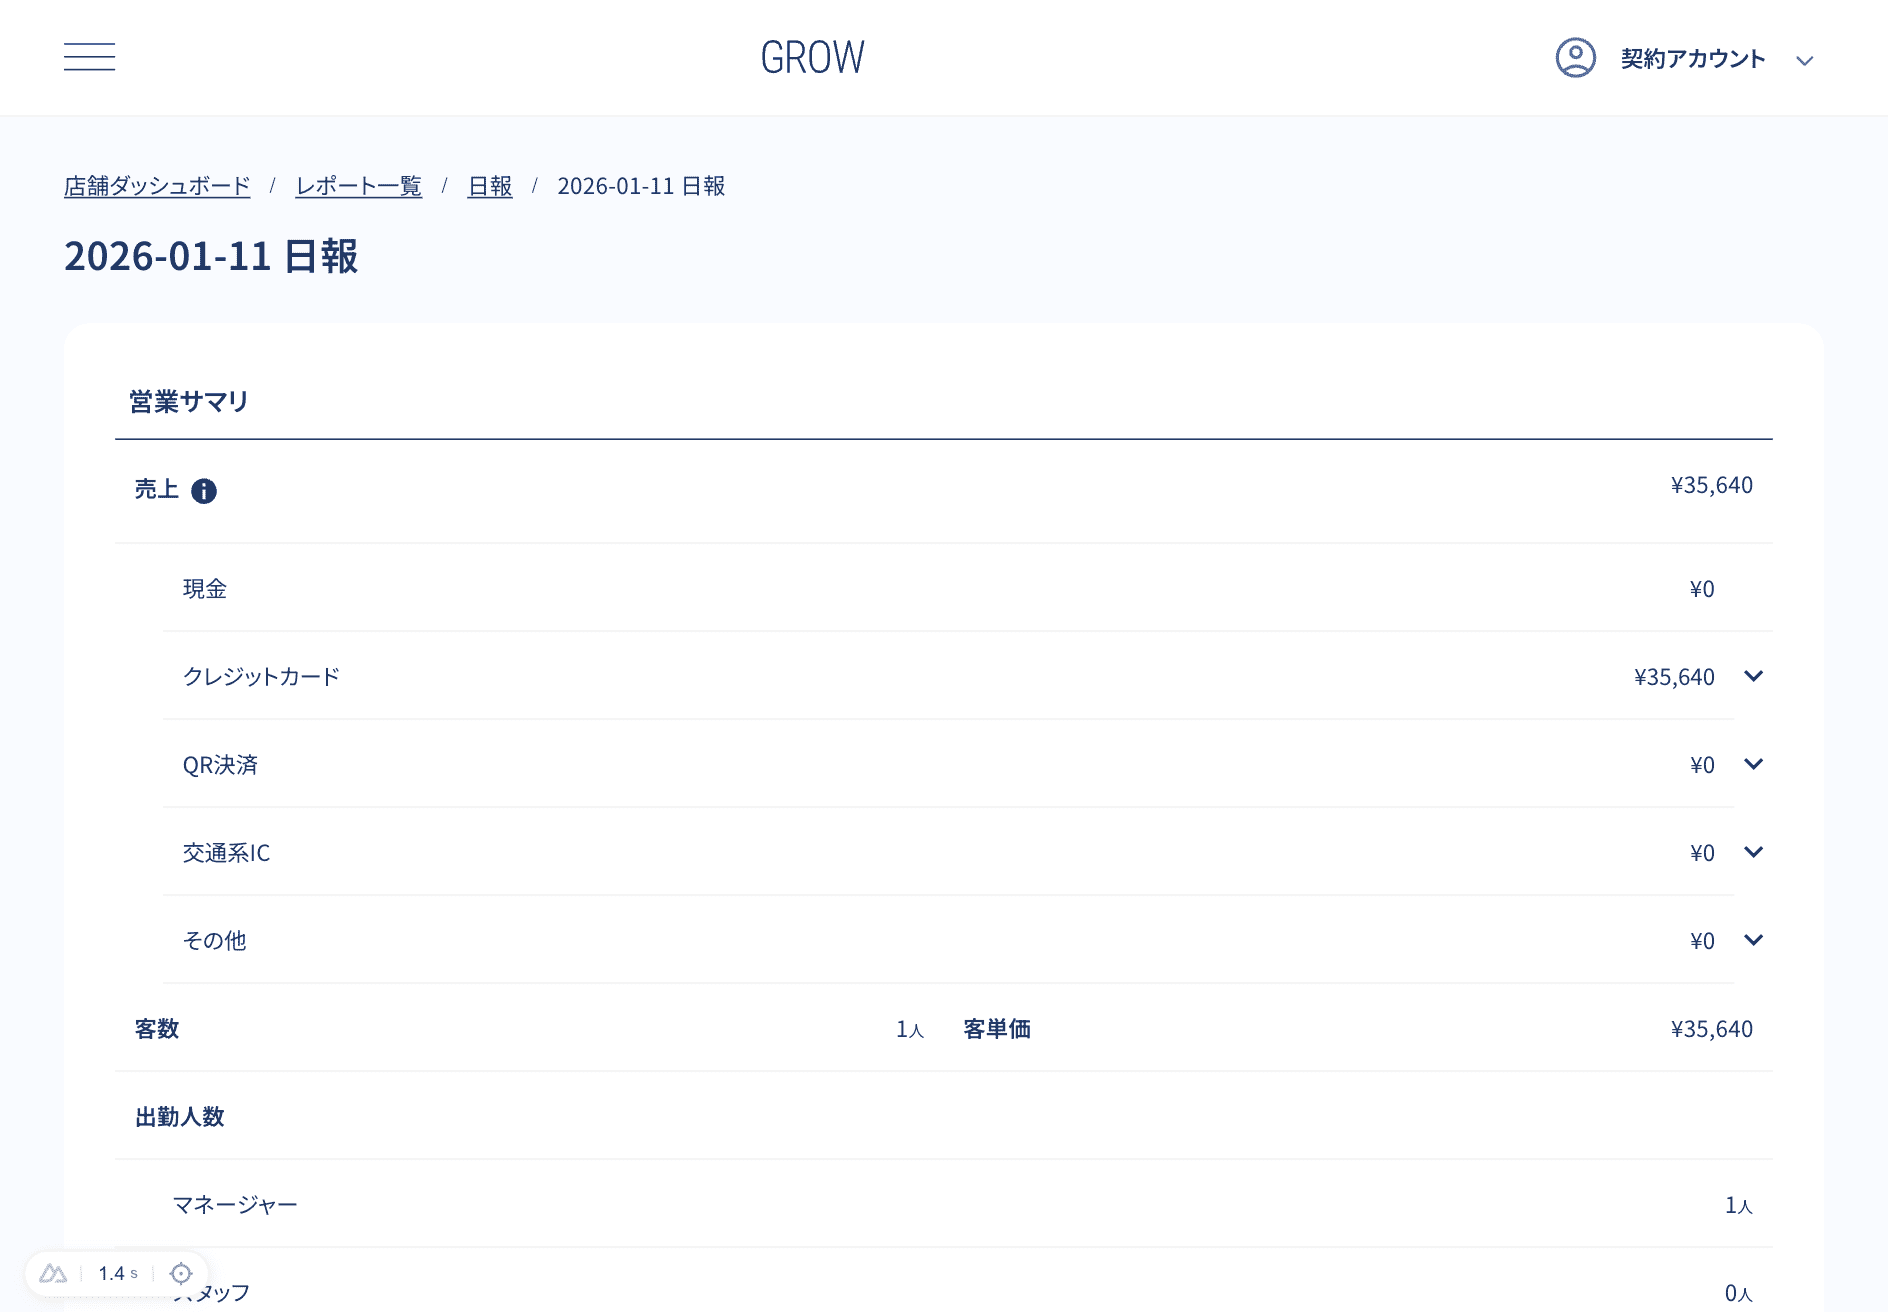This screenshot has height=1312, width=1888.
Task: Click the 契約アカウント menu label
Action: coord(1692,59)
